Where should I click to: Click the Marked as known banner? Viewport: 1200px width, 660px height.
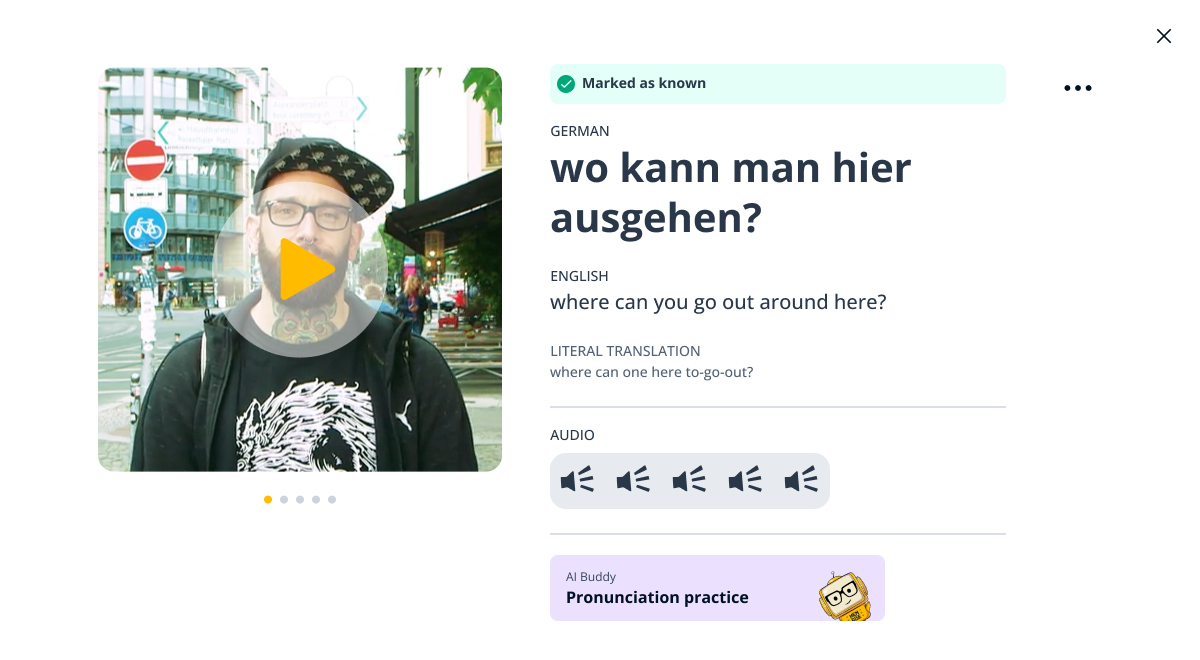click(x=778, y=84)
